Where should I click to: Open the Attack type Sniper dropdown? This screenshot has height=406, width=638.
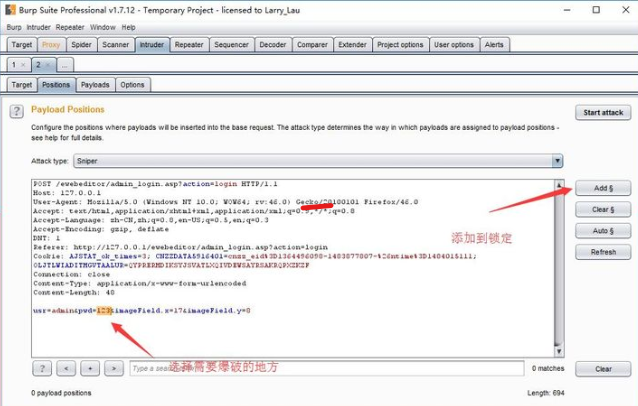click(x=318, y=161)
